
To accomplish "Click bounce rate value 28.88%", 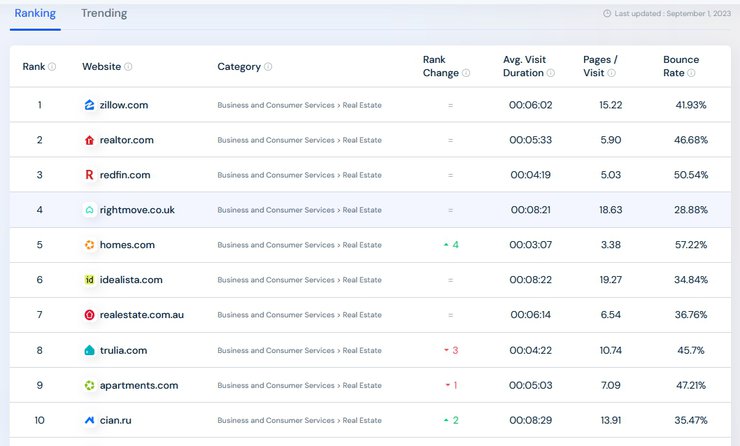I will (x=691, y=210).
